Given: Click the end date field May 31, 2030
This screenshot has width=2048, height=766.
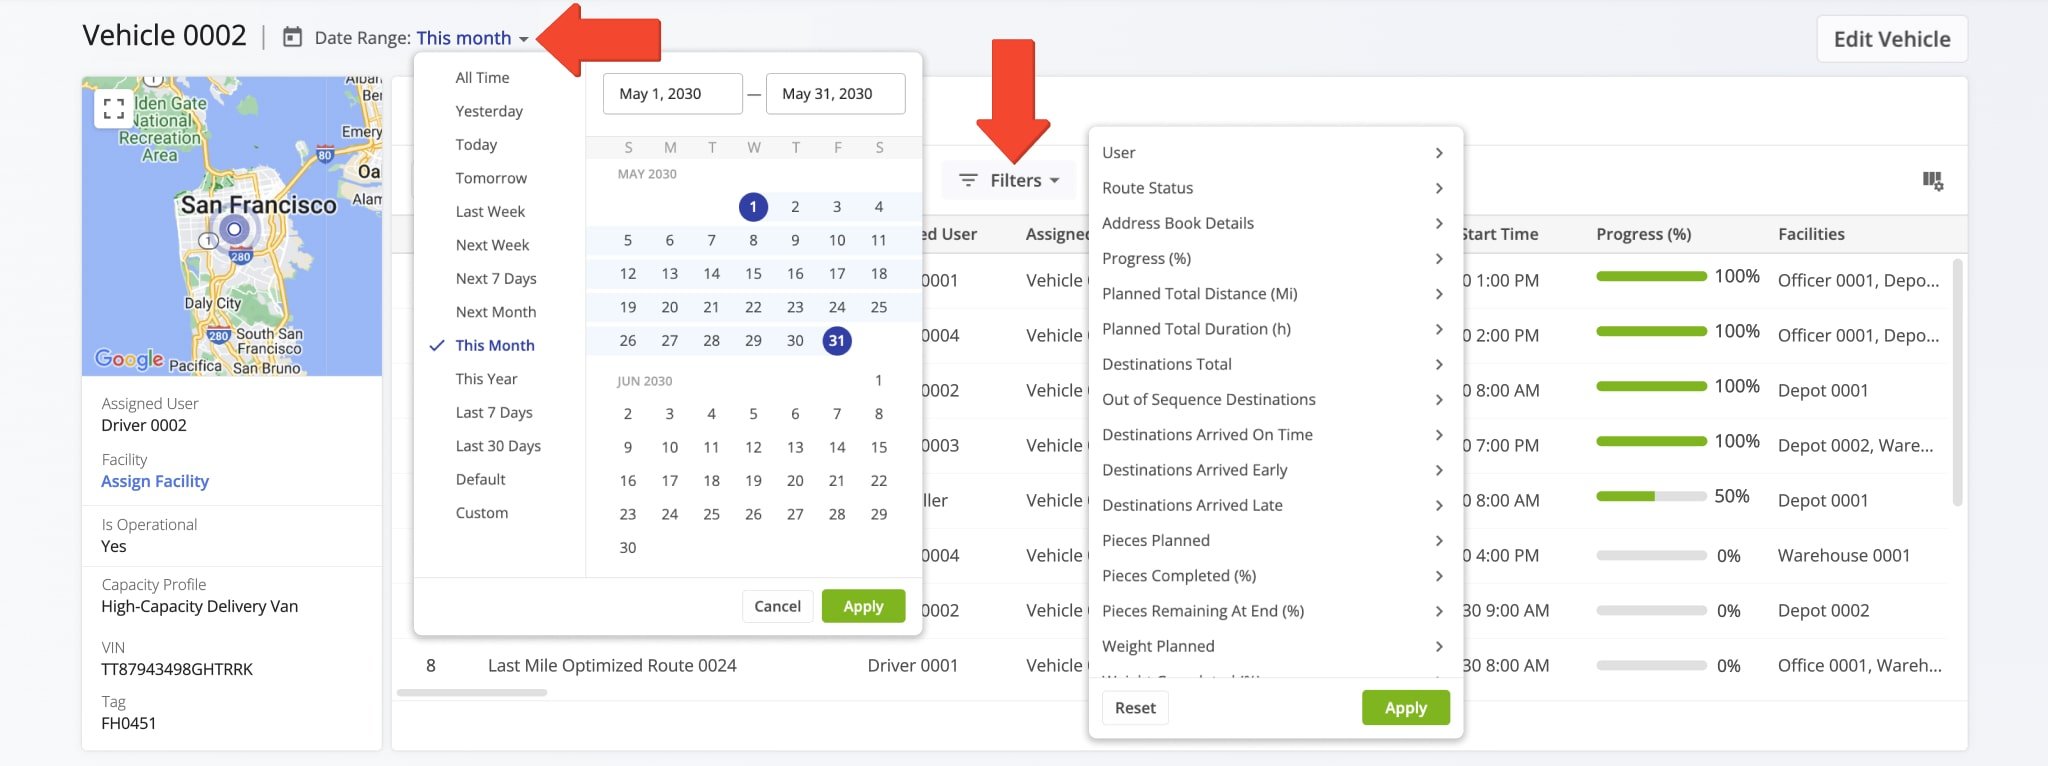Looking at the screenshot, I should point(835,94).
